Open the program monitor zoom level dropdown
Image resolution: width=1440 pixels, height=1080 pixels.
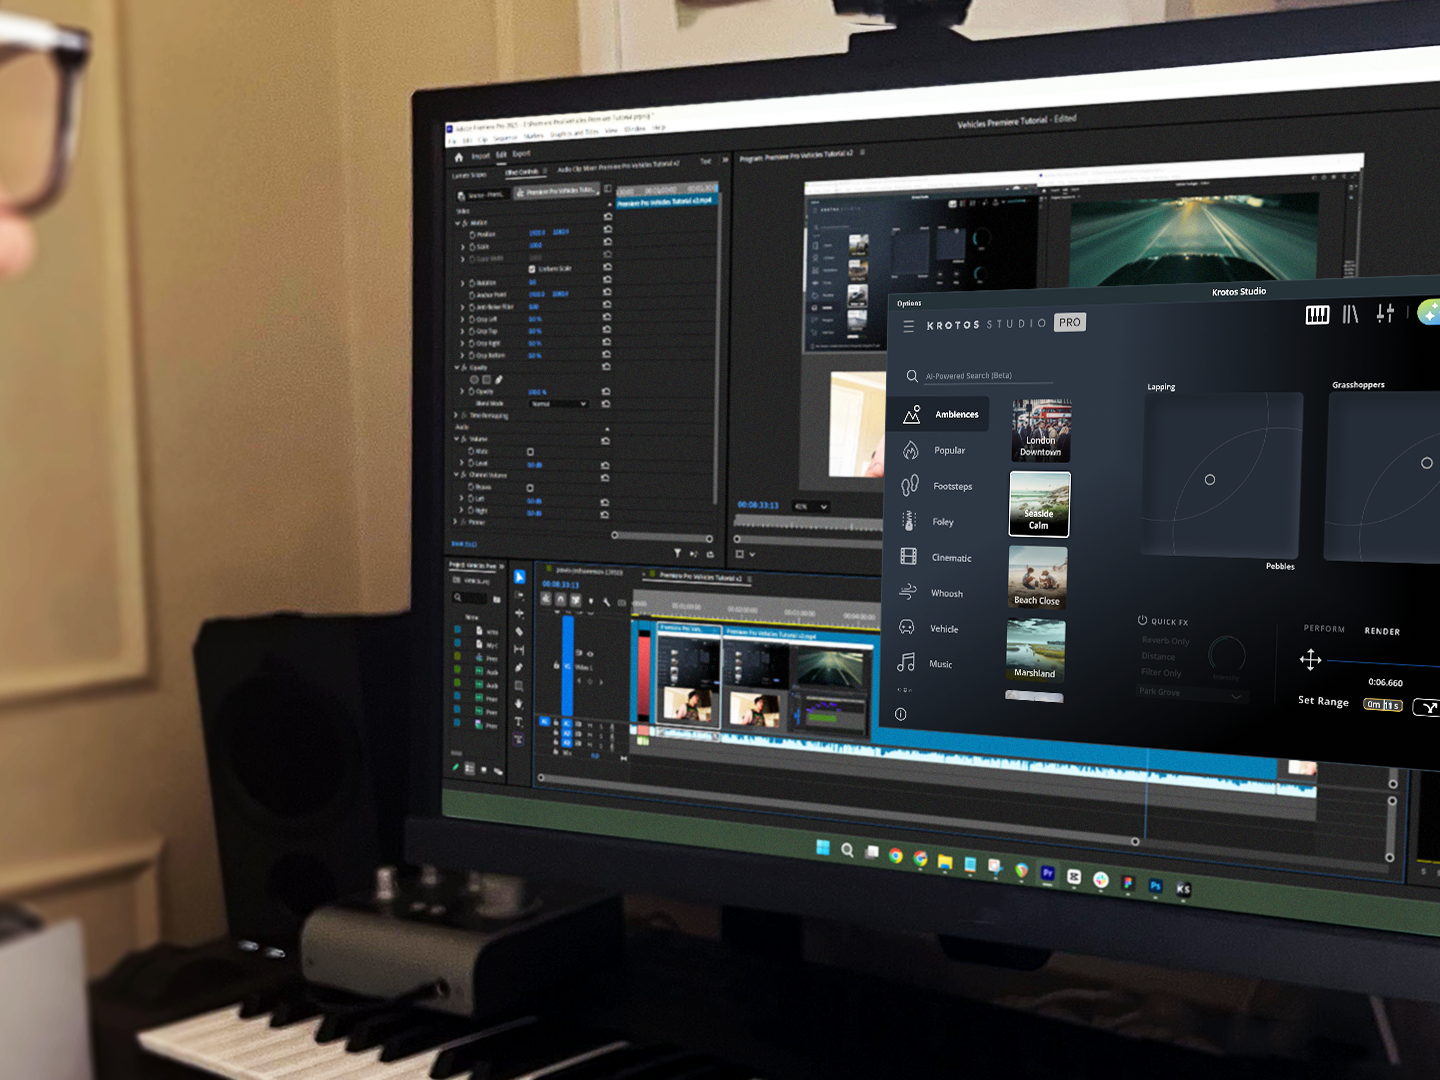point(811,507)
